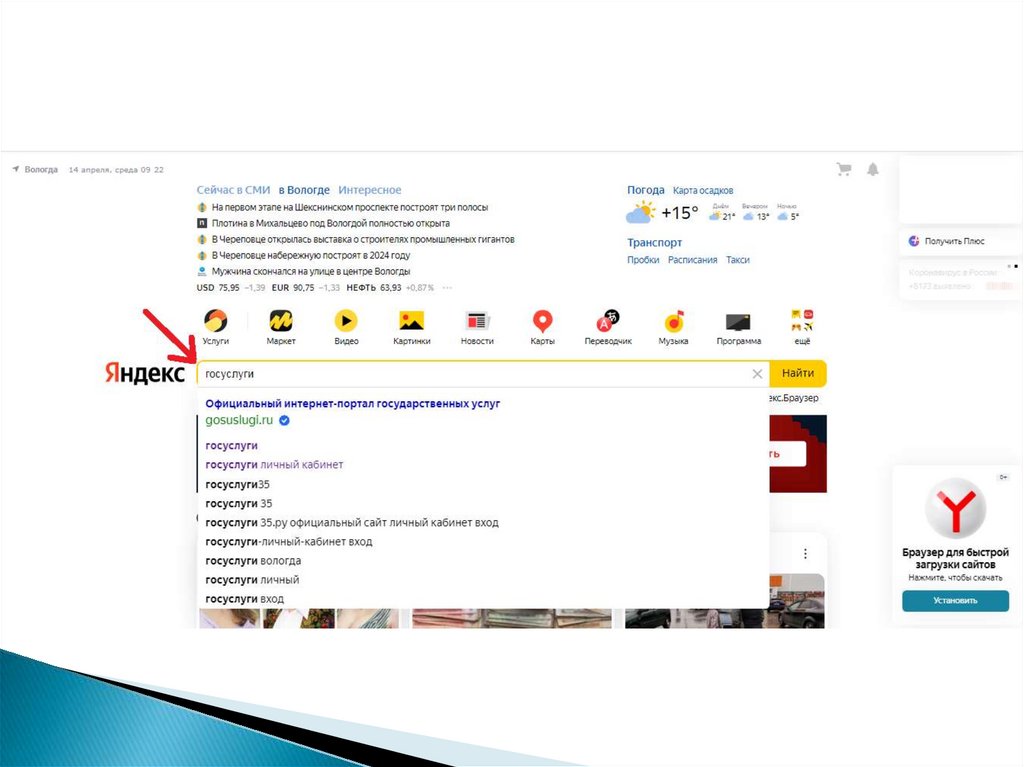Open the Пробки link
The image size is (1024, 767).
(x=643, y=260)
